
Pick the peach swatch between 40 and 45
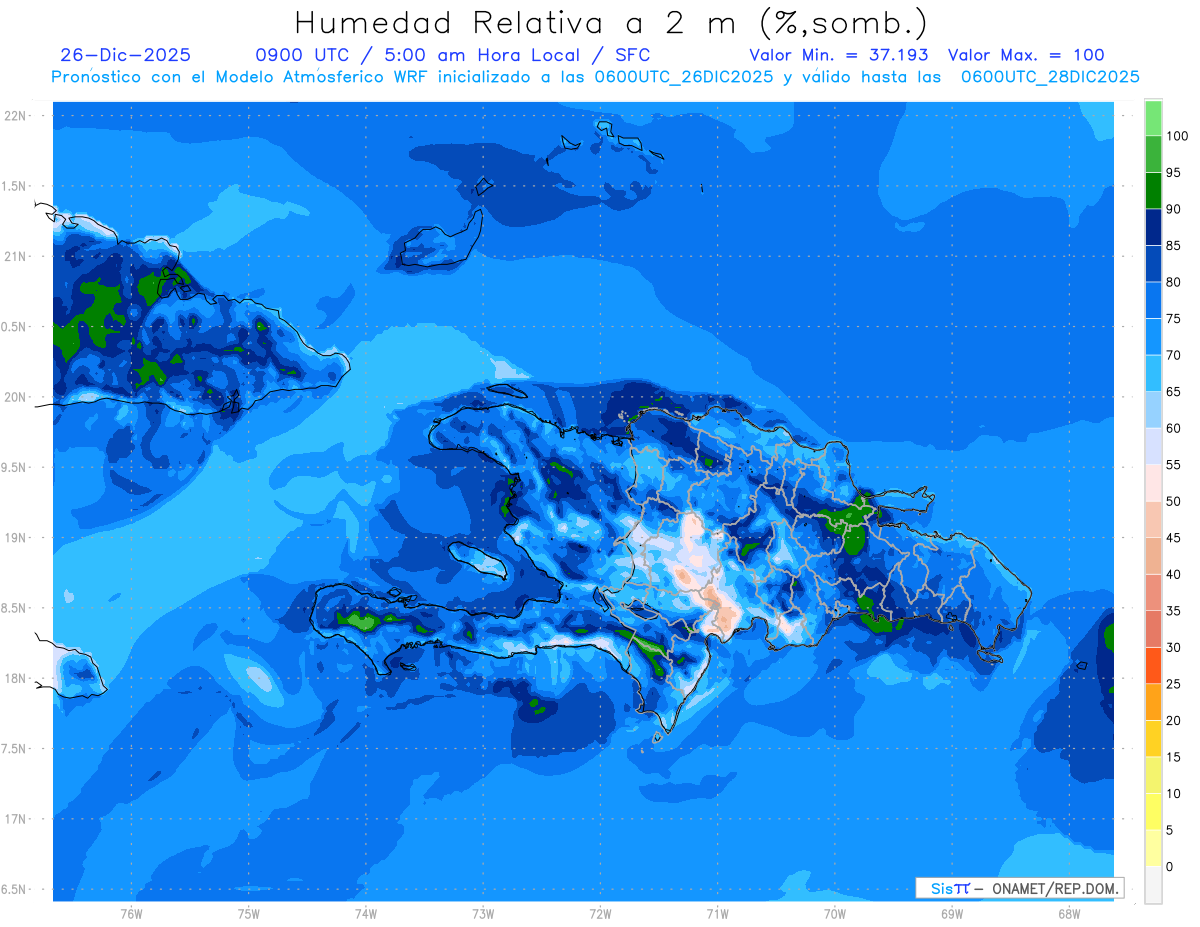click(1153, 556)
